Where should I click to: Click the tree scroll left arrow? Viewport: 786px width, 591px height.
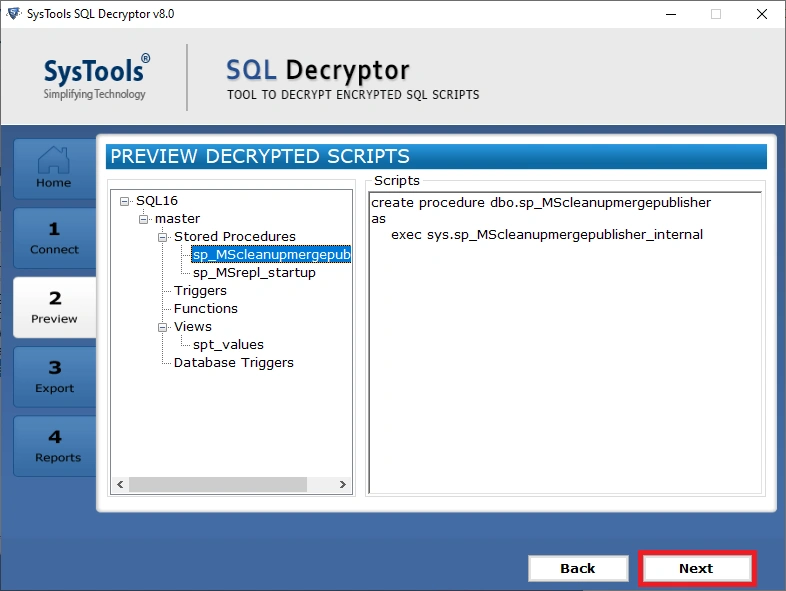[120, 484]
